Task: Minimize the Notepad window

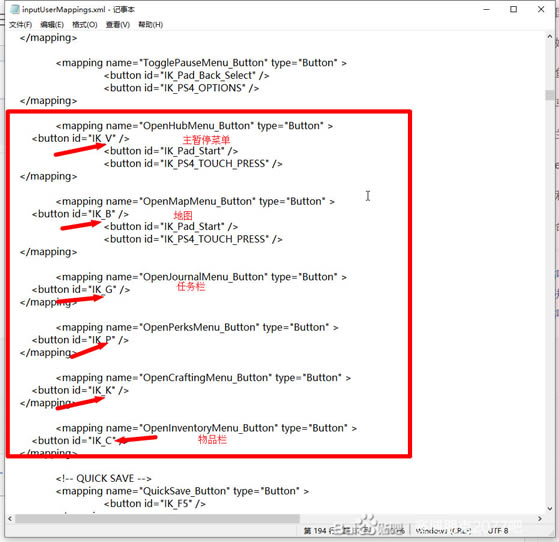Action: click(x=486, y=10)
